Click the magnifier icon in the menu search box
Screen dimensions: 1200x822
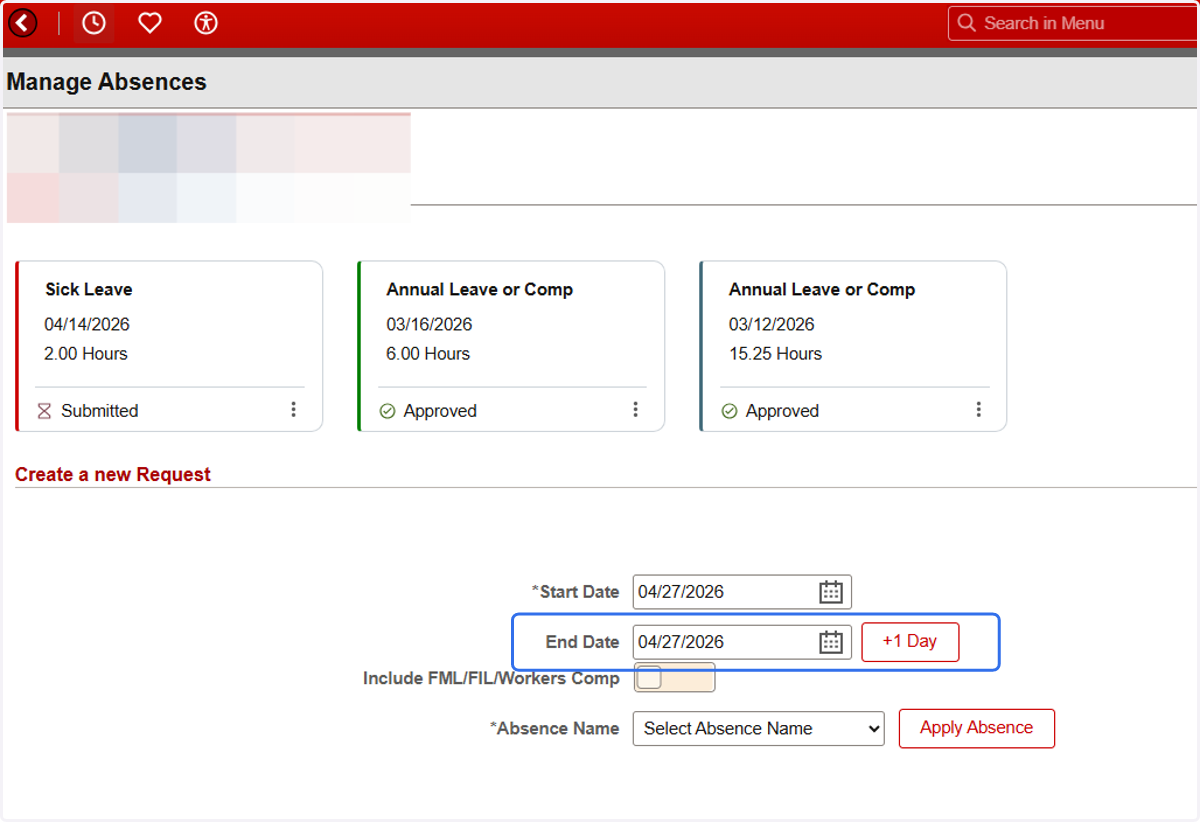pos(966,23)
